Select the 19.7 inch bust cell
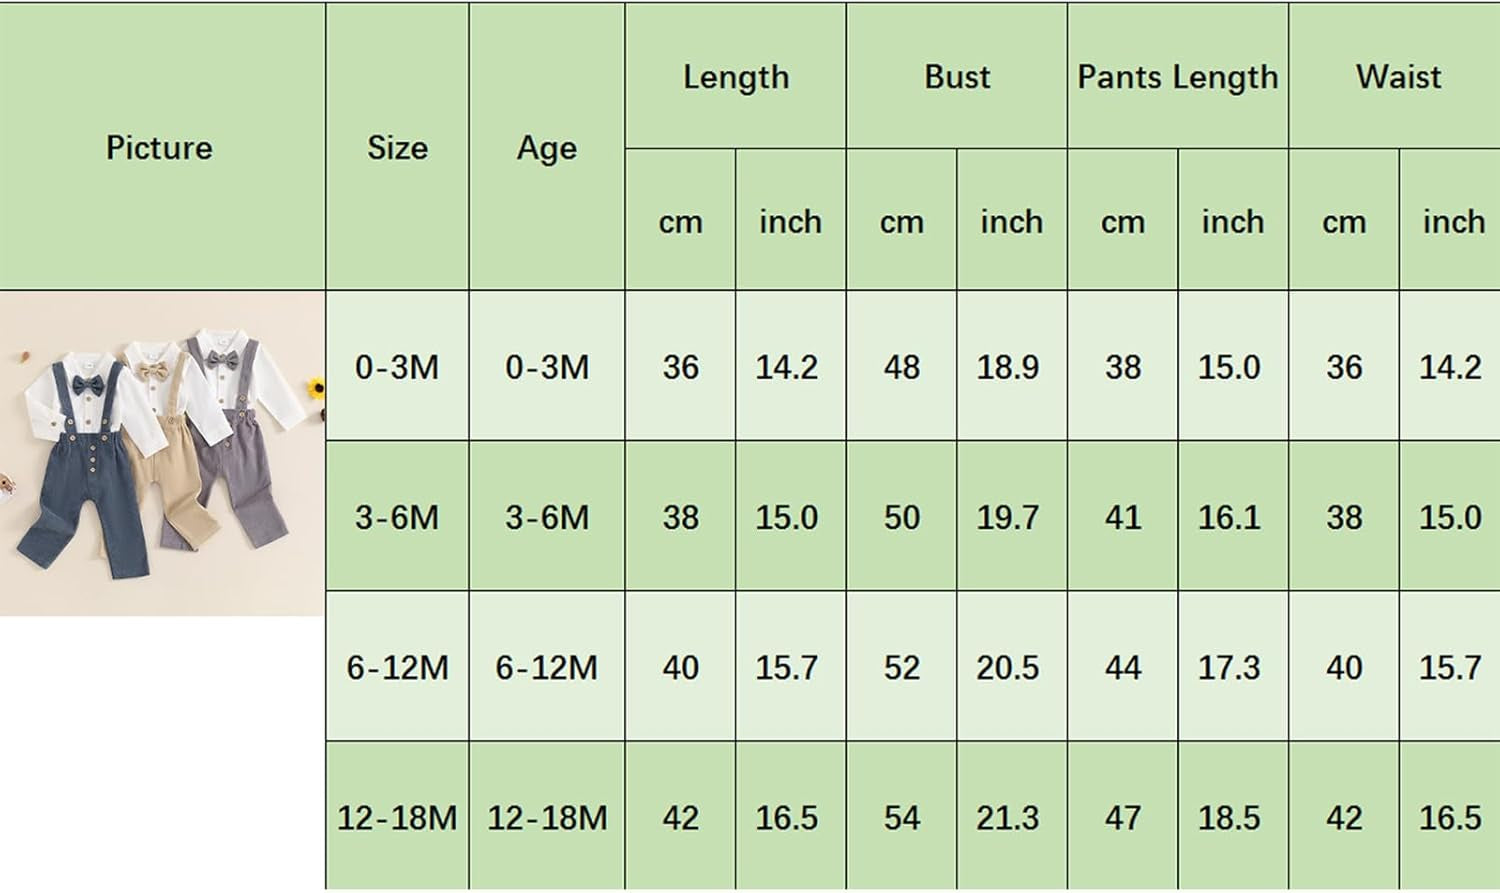Screen dimensions: 1500x893 pos(1008,517)
